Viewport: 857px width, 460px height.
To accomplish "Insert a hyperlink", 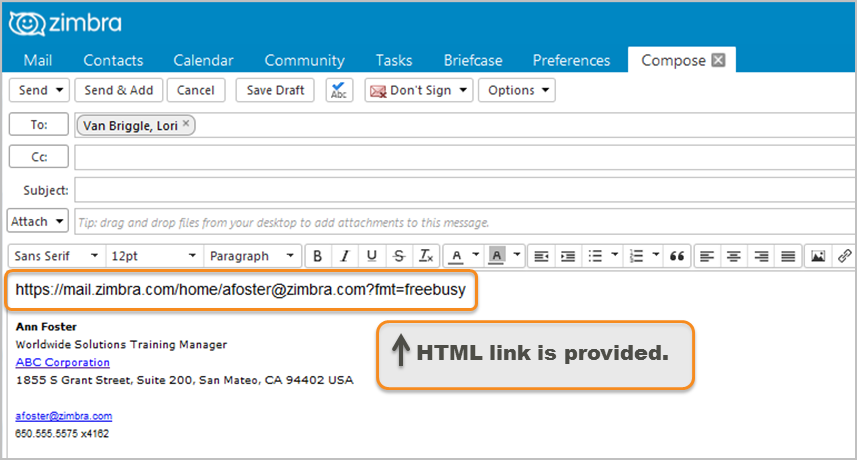I will click(844, 256).
